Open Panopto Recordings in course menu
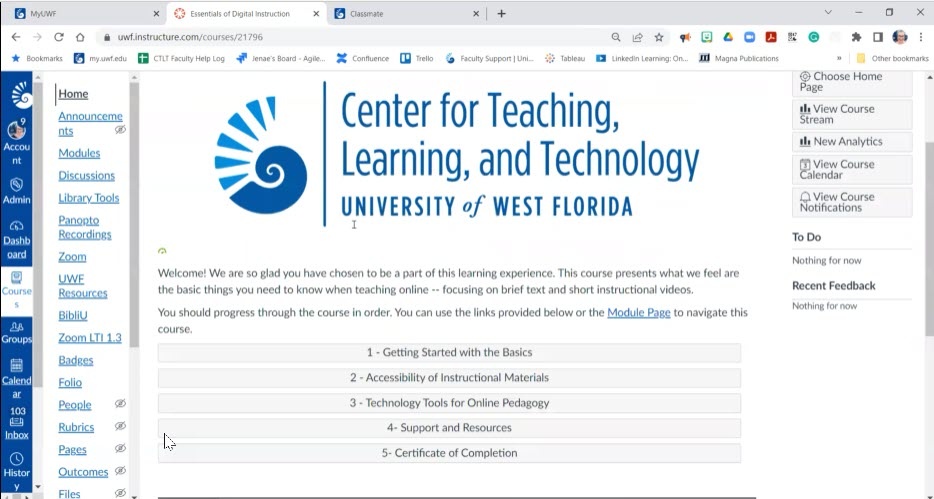The height and width of the screenshot is (499, 934). coord(85,227)
